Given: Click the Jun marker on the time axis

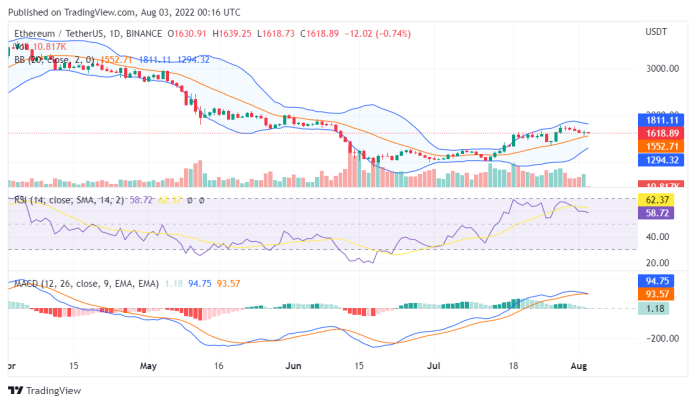Looking at the screenshot, I should tap(292, 367).
